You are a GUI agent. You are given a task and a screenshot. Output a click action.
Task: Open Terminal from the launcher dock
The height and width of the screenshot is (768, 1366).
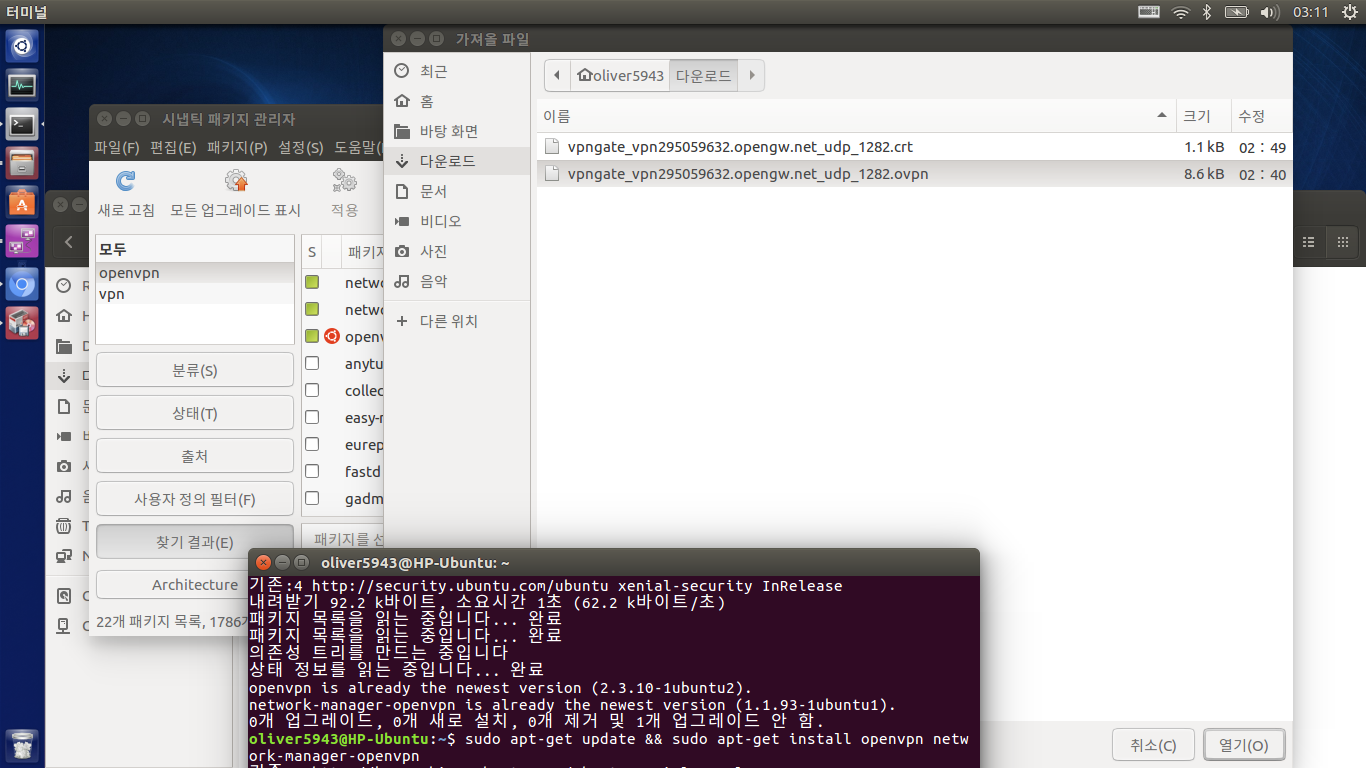coord(22,124)
